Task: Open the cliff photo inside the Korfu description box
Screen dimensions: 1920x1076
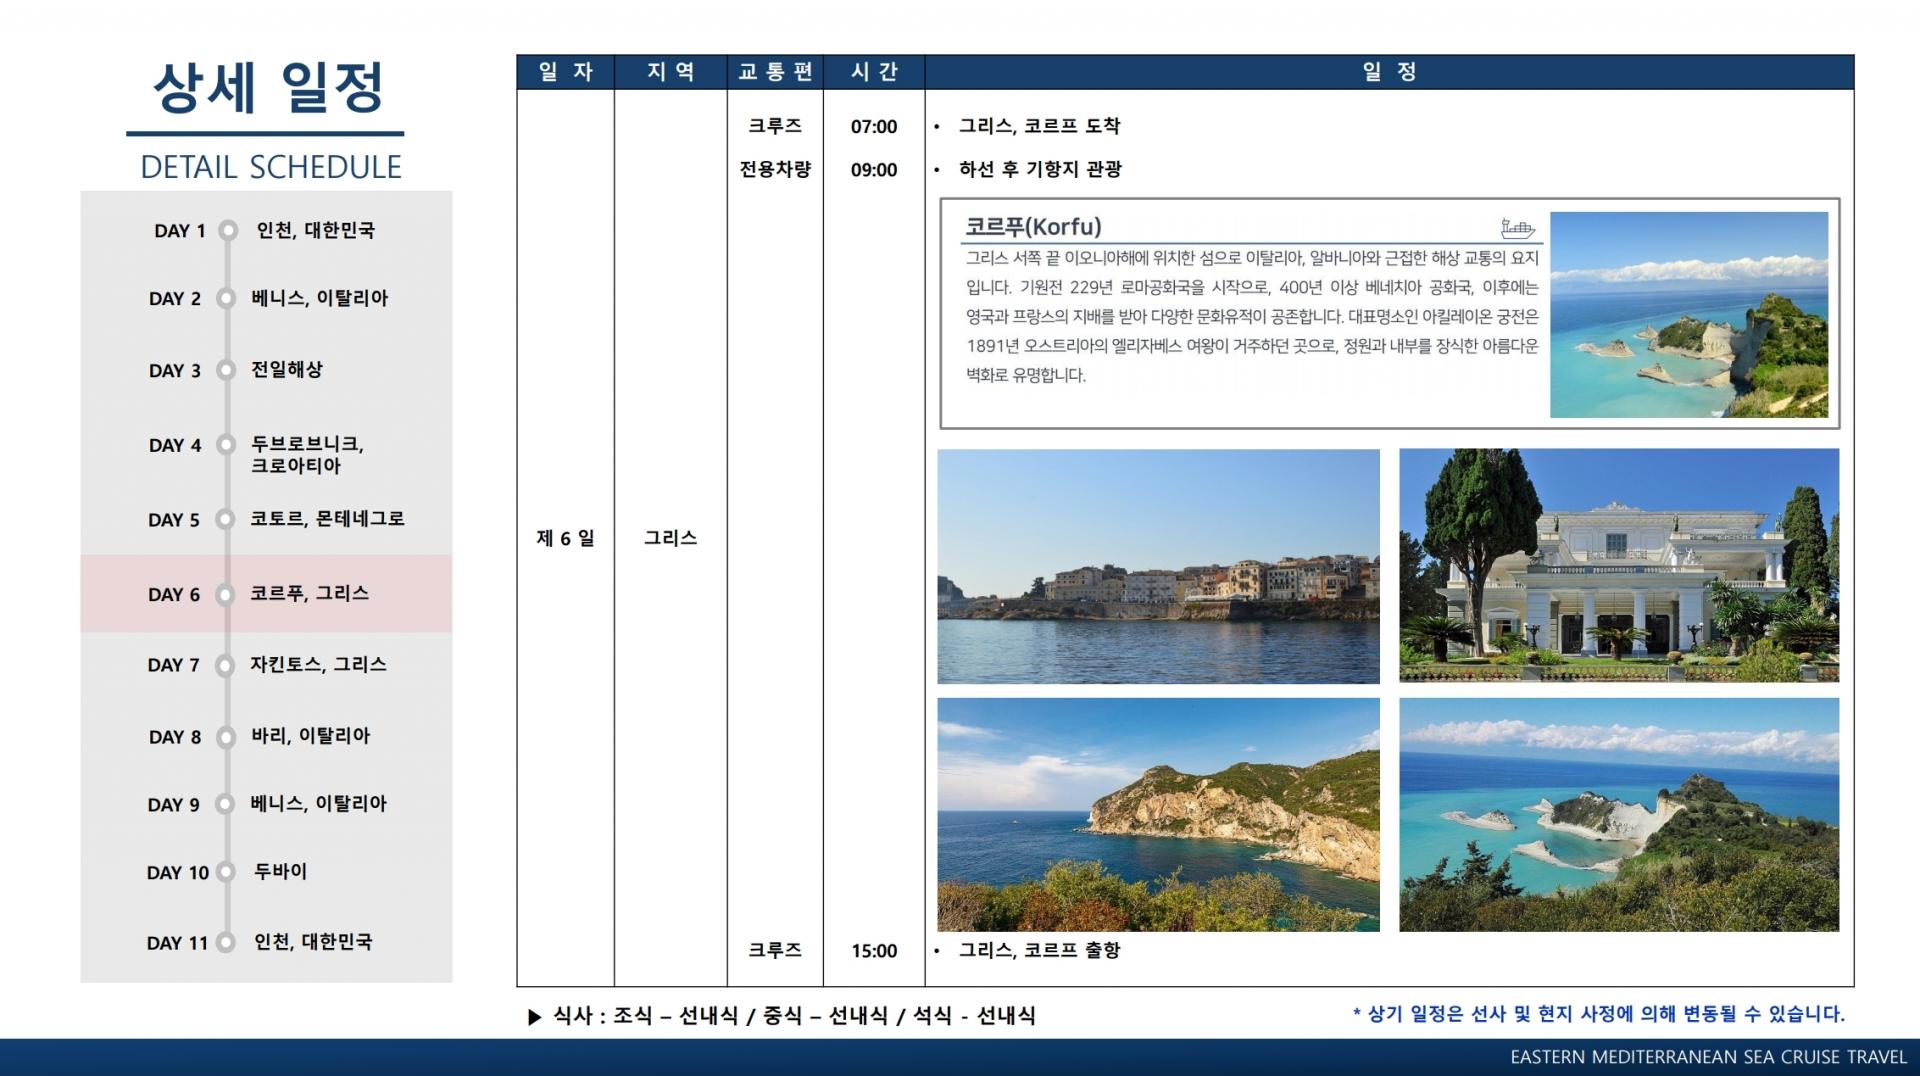Action: [1689, 315]
